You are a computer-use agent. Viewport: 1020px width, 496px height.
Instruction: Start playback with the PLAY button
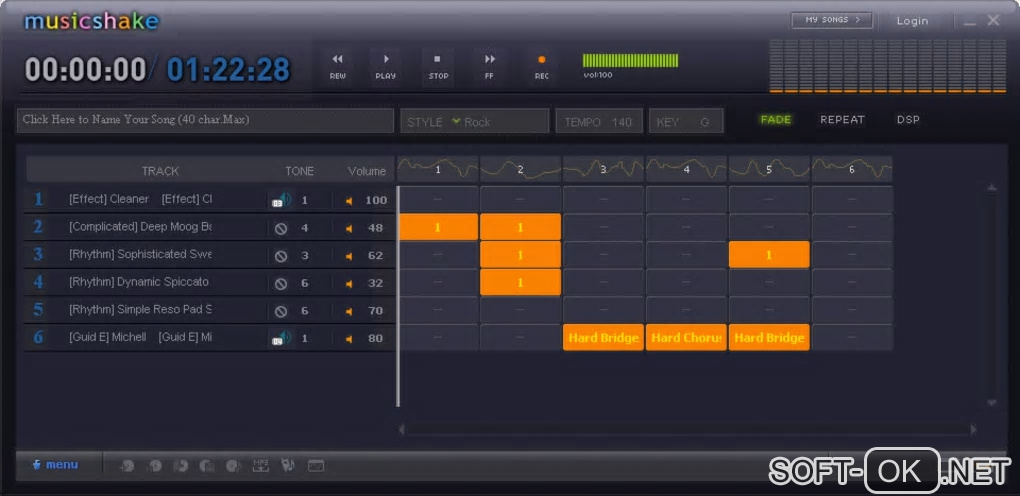coord(386,67)
